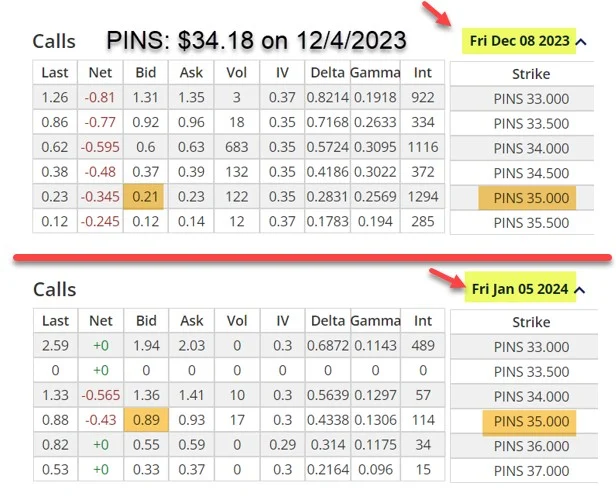
Task: Open the Fri Dec 08 2023 expiration selector
Action: pos(519,41)
